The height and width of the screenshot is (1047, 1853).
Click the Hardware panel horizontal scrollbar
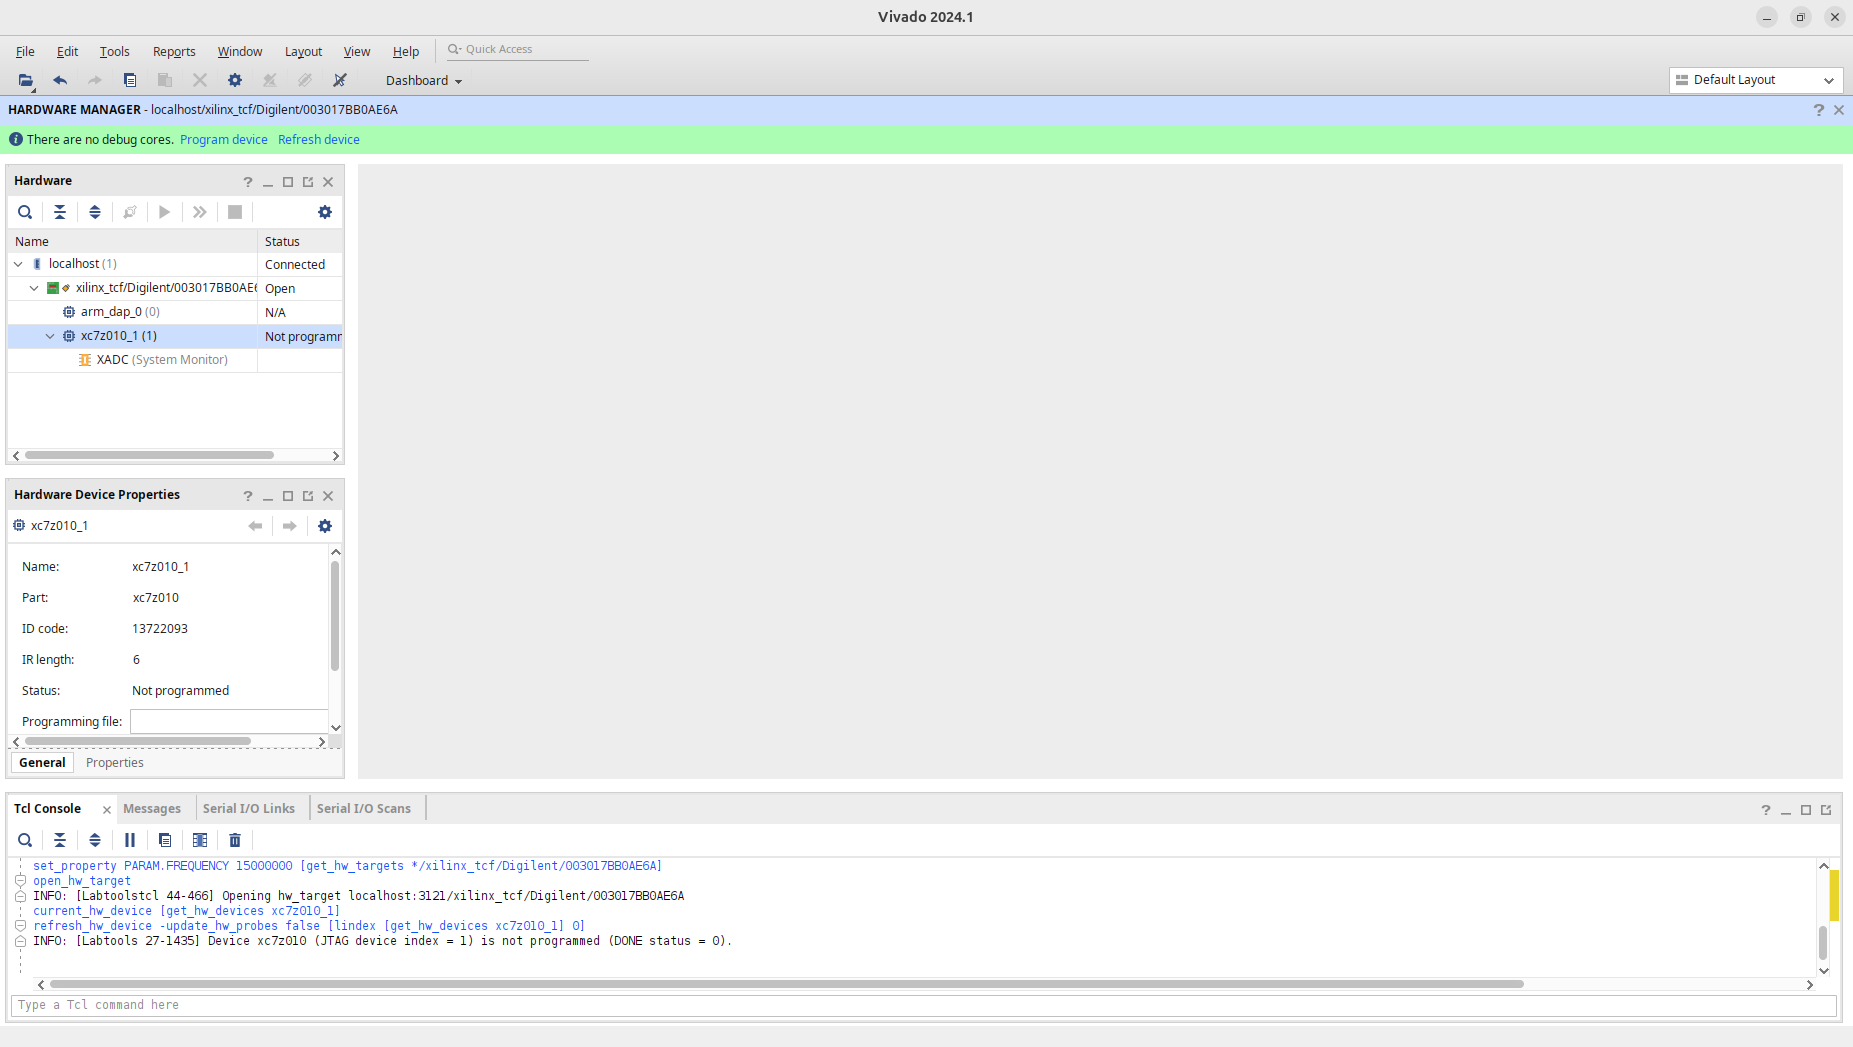pos(150,456)
